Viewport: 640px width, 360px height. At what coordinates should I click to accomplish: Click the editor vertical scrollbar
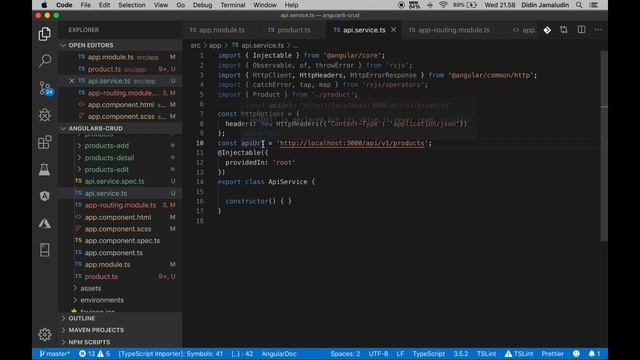604,146
